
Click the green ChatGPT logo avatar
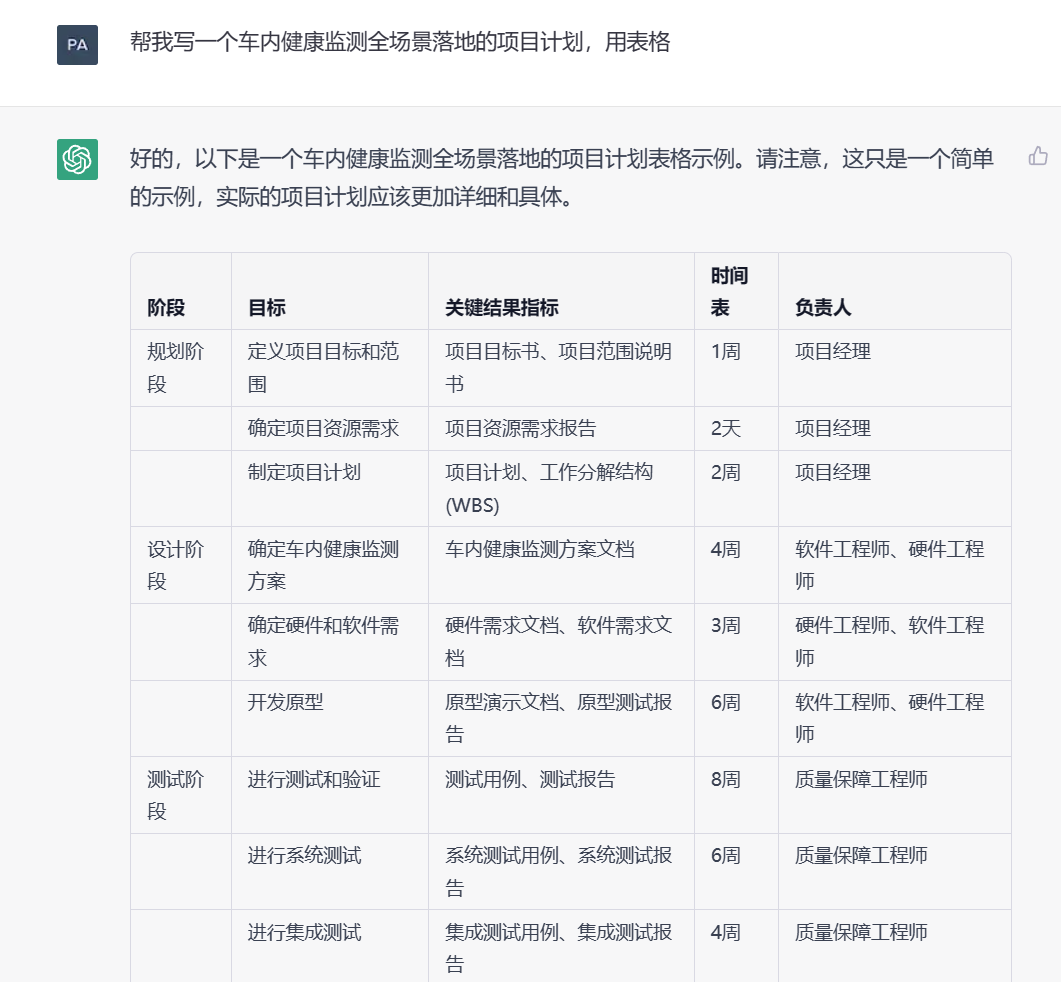click(77, 159)
